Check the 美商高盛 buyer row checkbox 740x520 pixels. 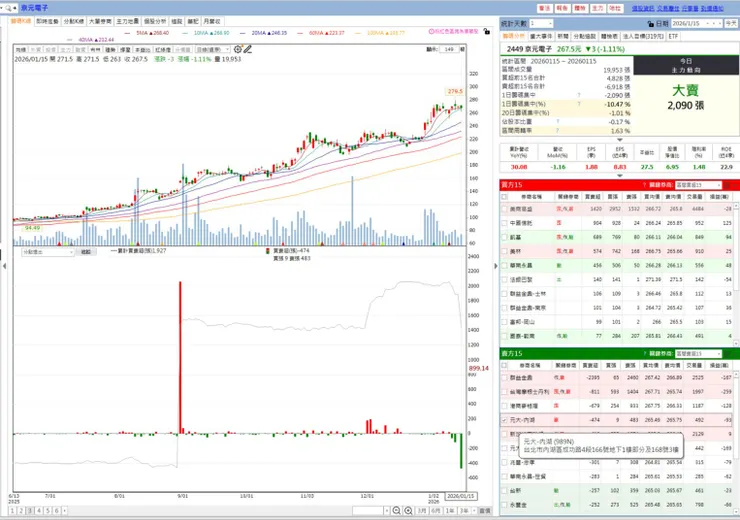(505, 209)
